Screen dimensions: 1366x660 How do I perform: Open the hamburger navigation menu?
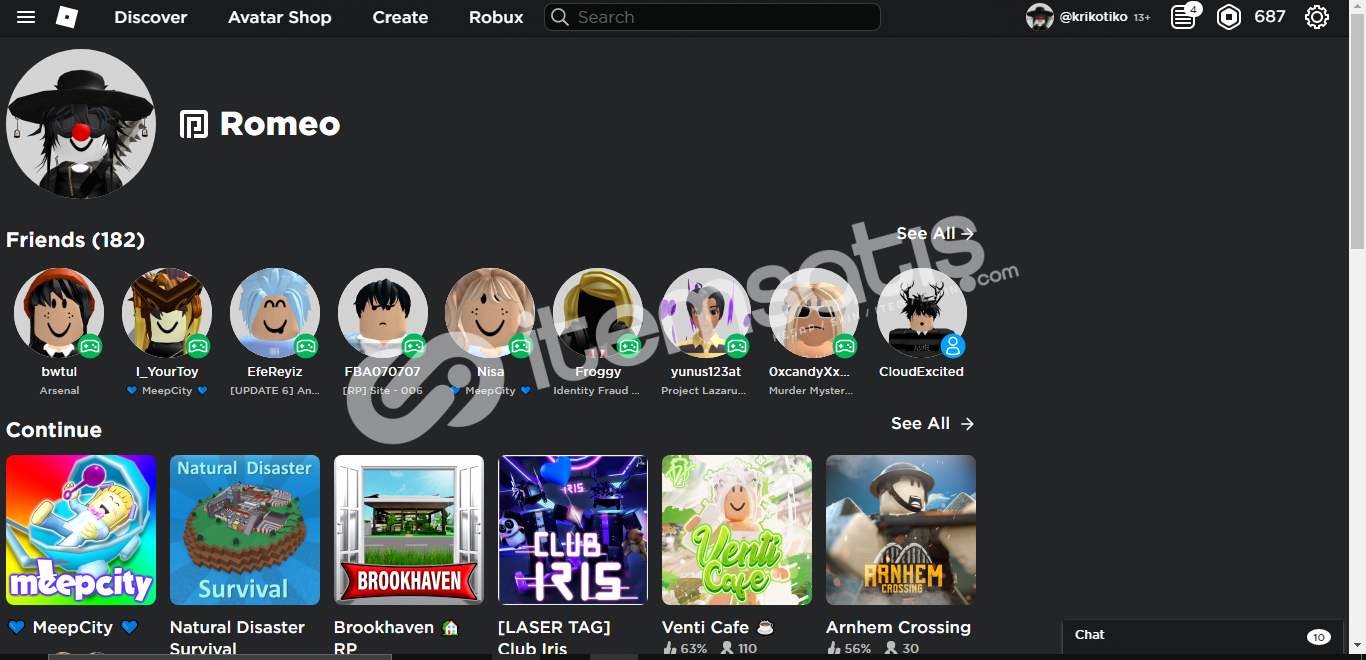click(x=26, y=17)
